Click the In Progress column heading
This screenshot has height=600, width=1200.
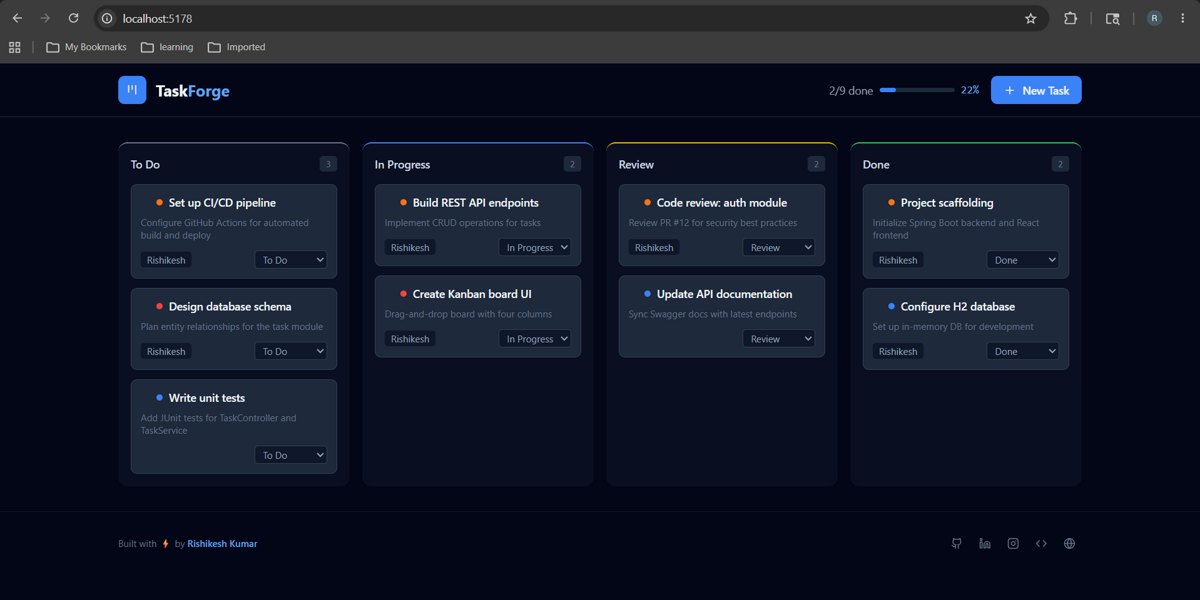tap(403, 164)
